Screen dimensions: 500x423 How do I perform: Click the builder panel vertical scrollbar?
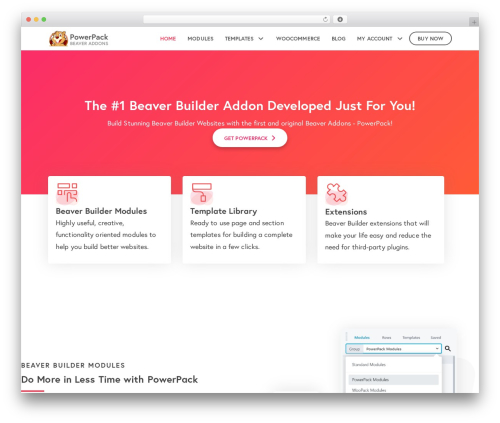tap(454, 374)
